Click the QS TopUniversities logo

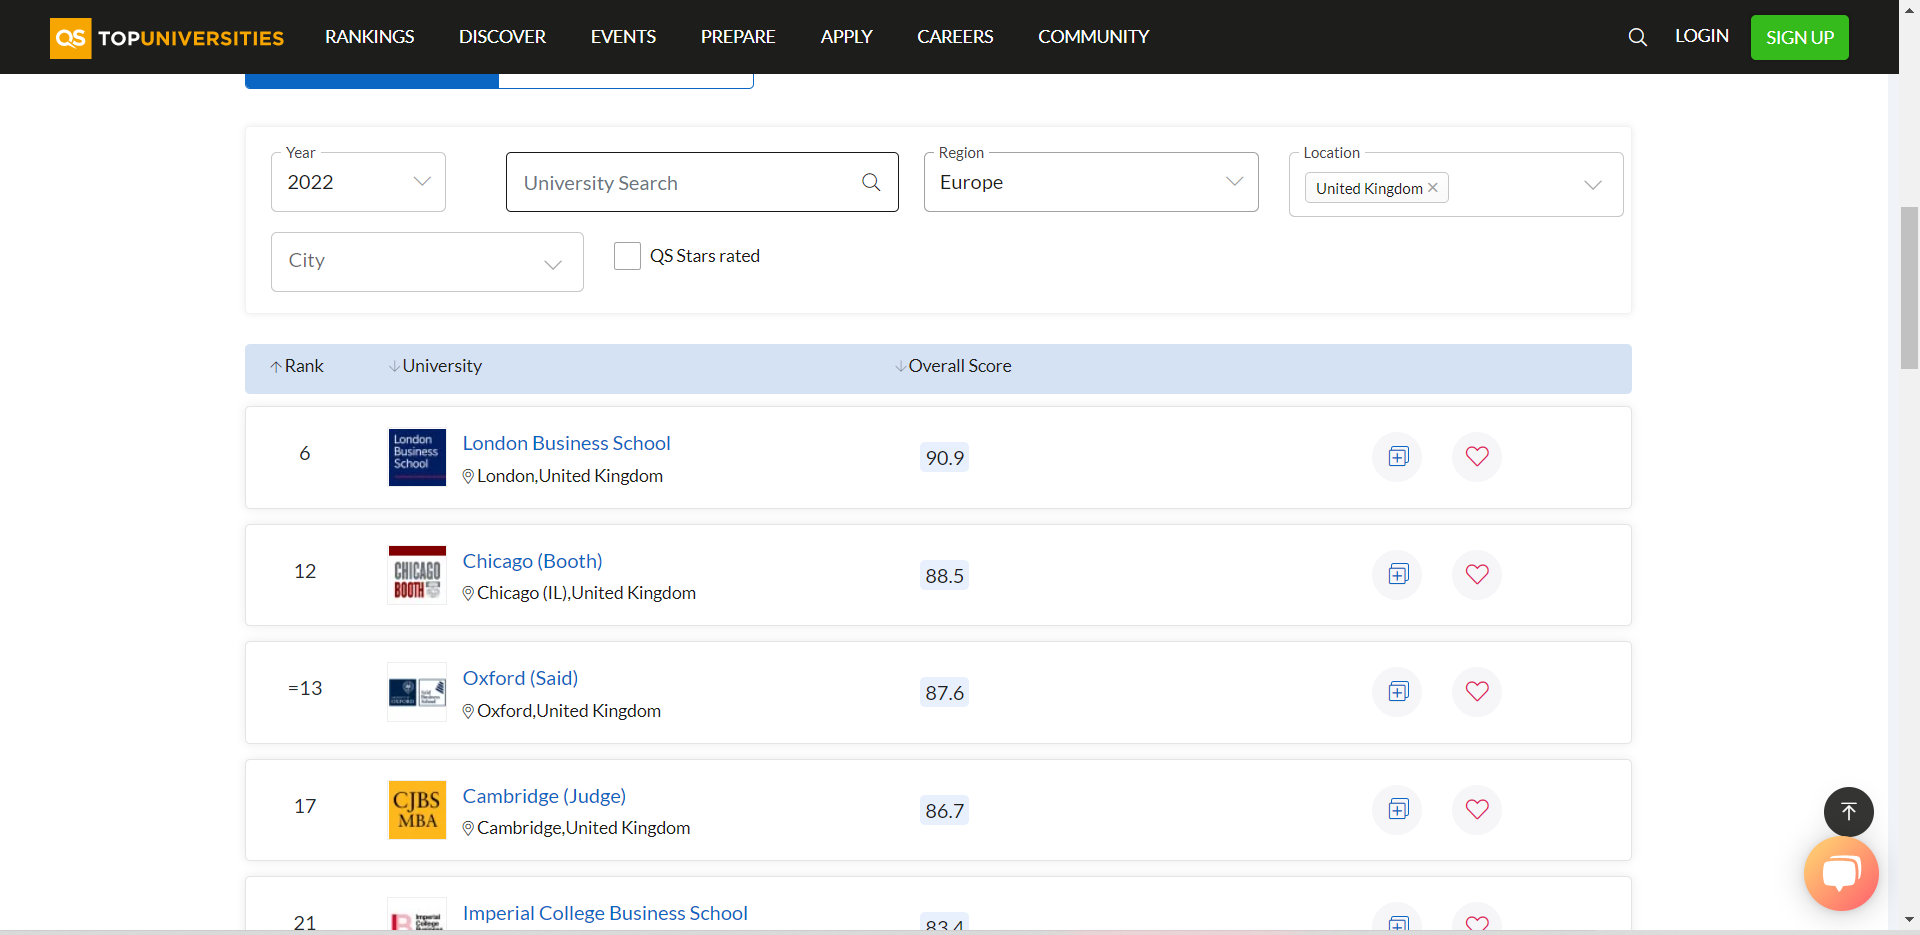[167, 38]
